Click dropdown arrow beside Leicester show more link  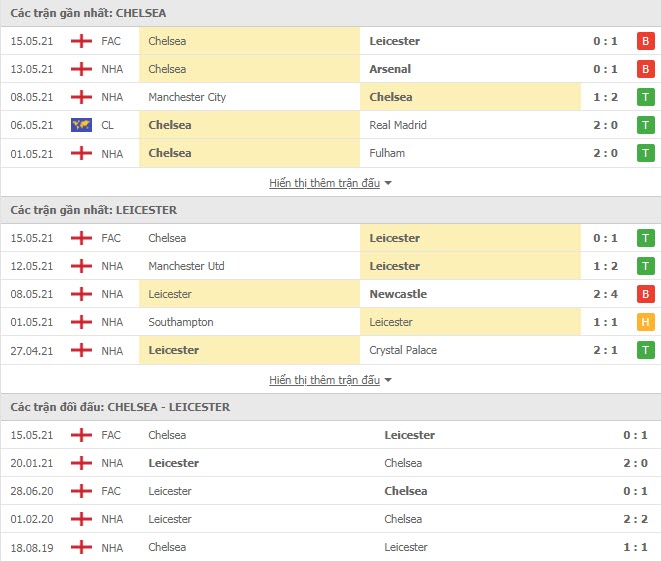click(388, 380)
